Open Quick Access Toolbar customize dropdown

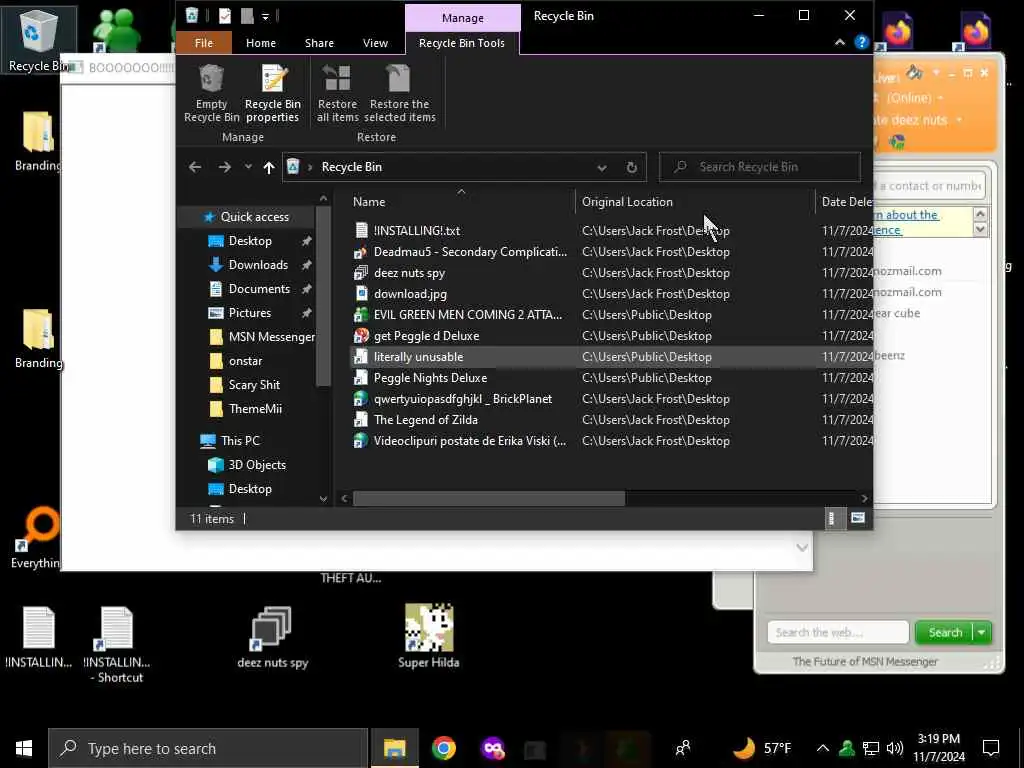click(265, 16)
